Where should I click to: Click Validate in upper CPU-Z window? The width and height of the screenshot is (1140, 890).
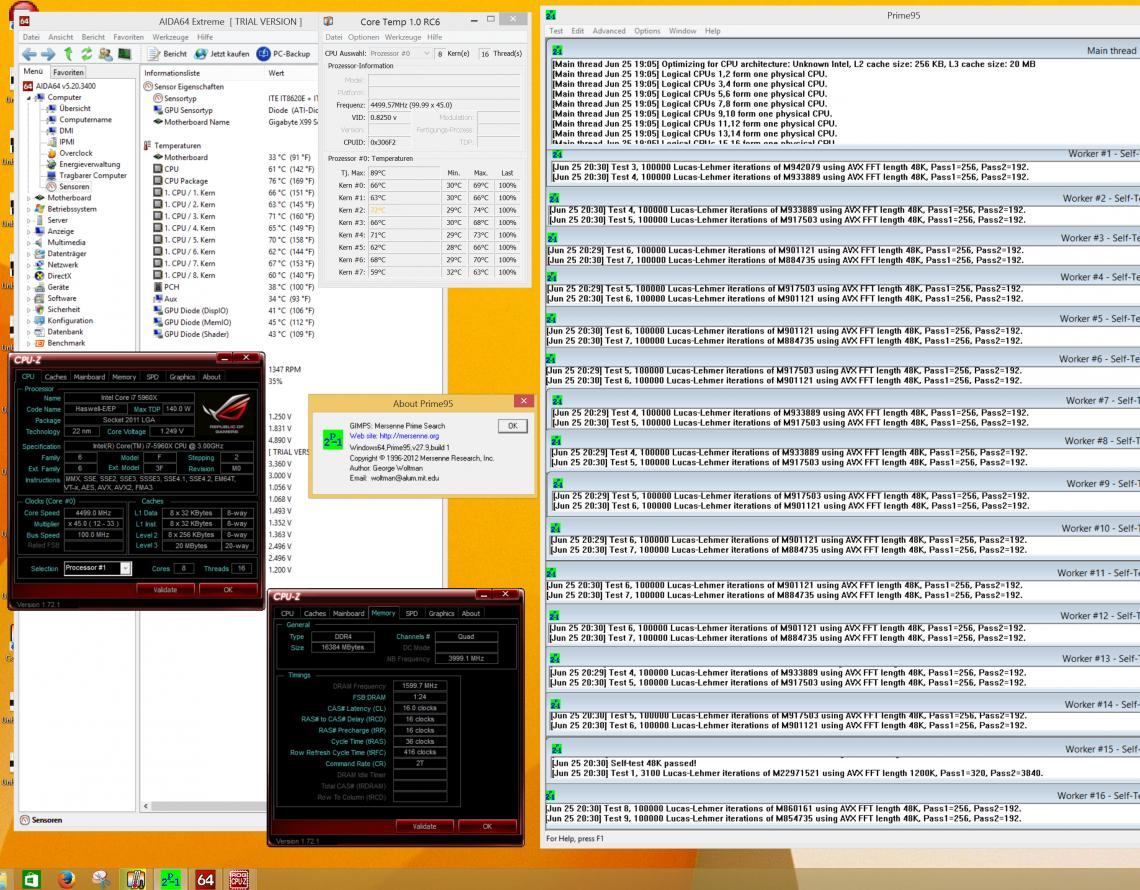pyautogui.click(x=165, y=590)
